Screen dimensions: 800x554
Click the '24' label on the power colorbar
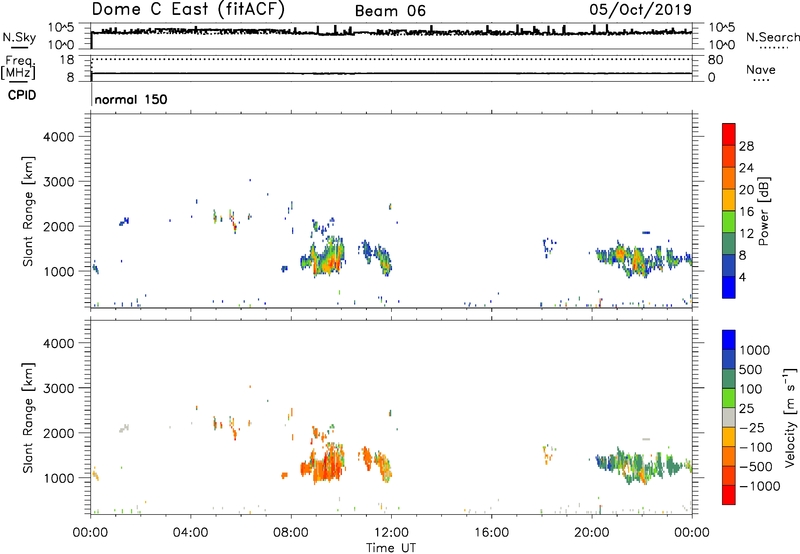click(x=746, y=168)
